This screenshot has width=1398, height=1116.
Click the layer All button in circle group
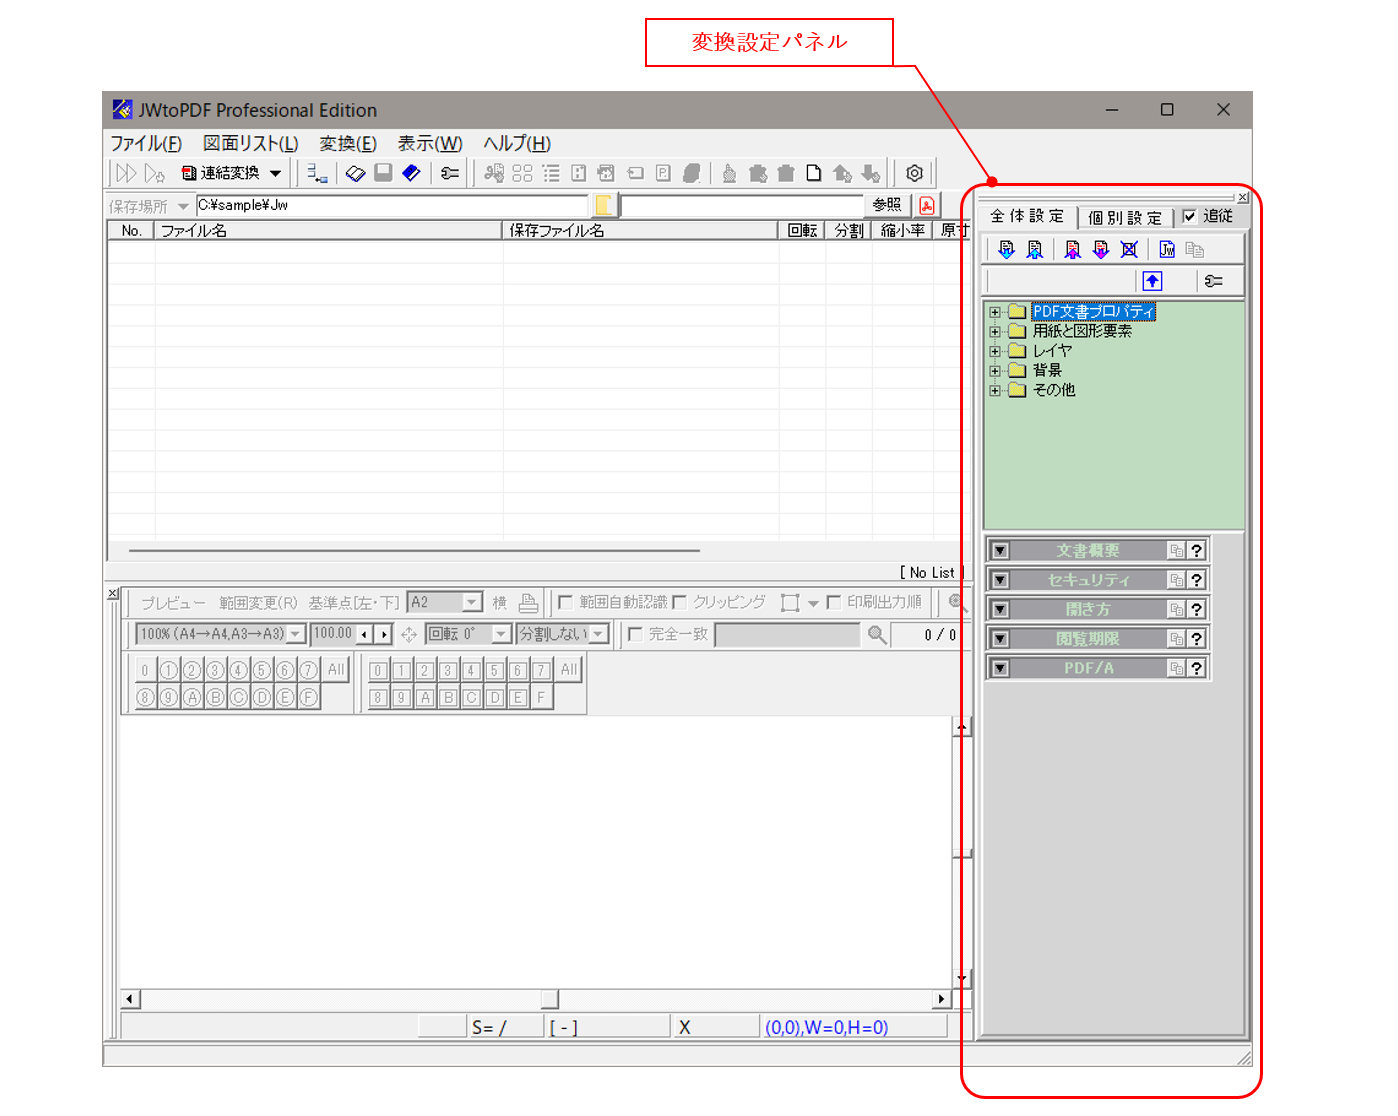coord(336,670)
